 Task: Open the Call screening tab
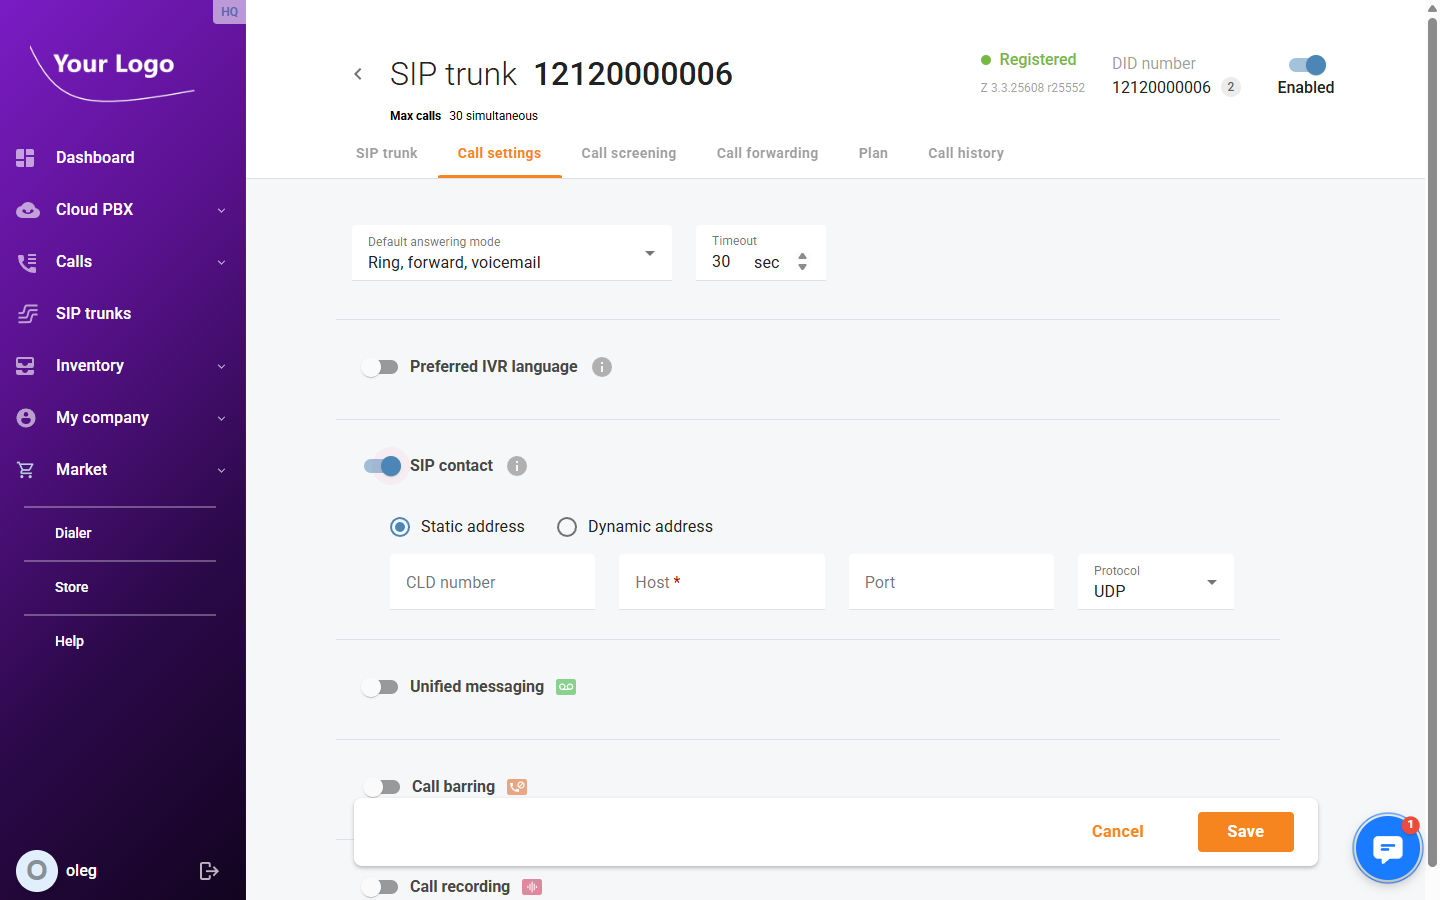tap(628, 152)
